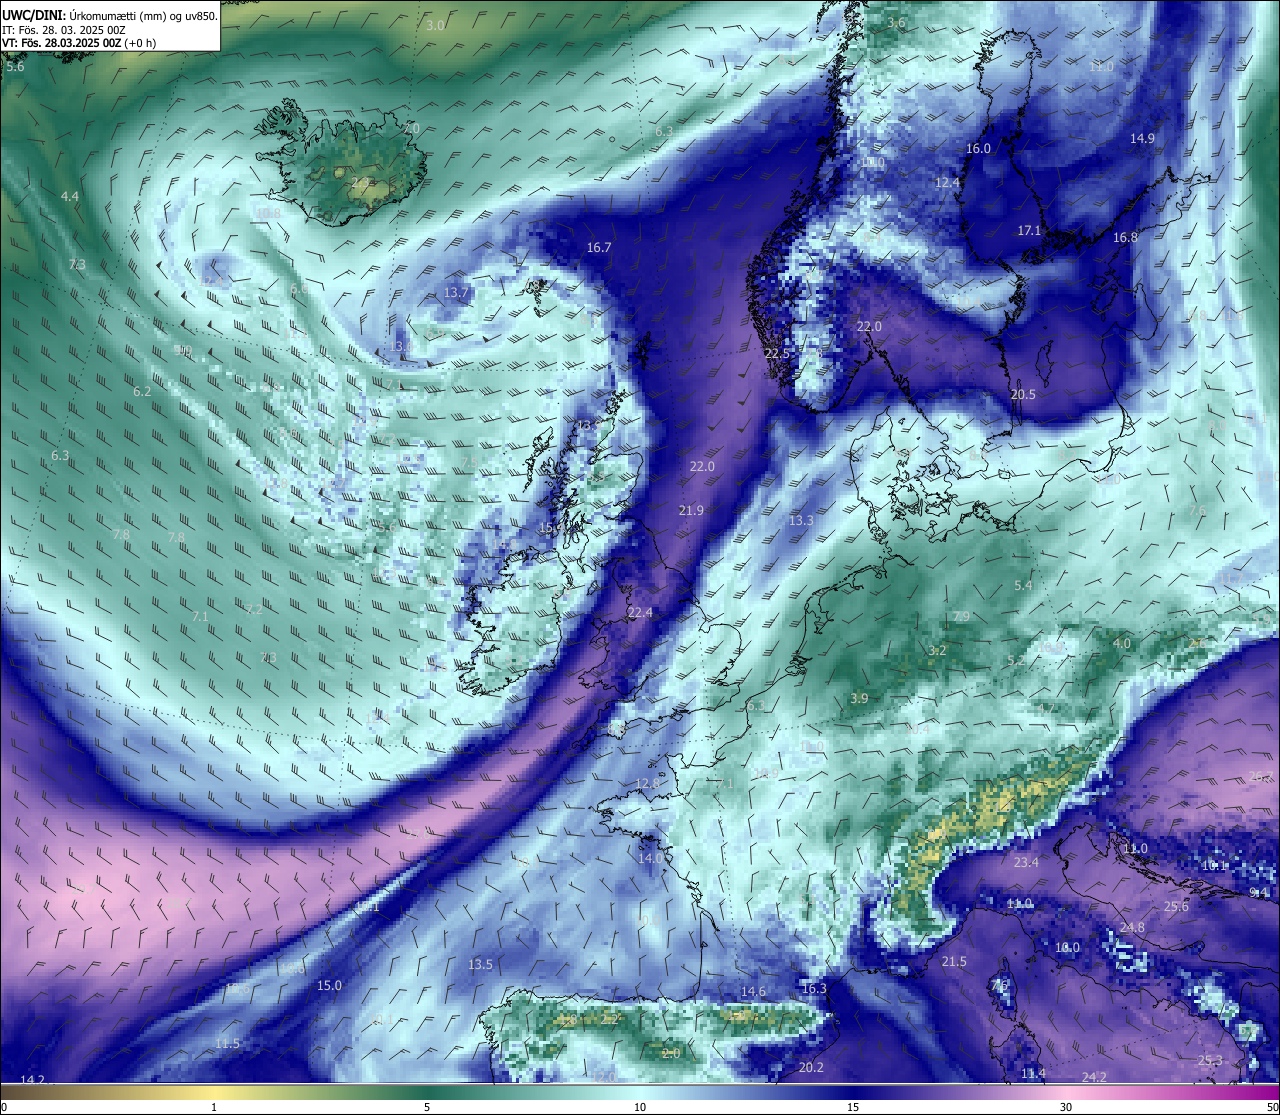
Task: Click the color scale tick label 10
Action: click(640, 1107)
